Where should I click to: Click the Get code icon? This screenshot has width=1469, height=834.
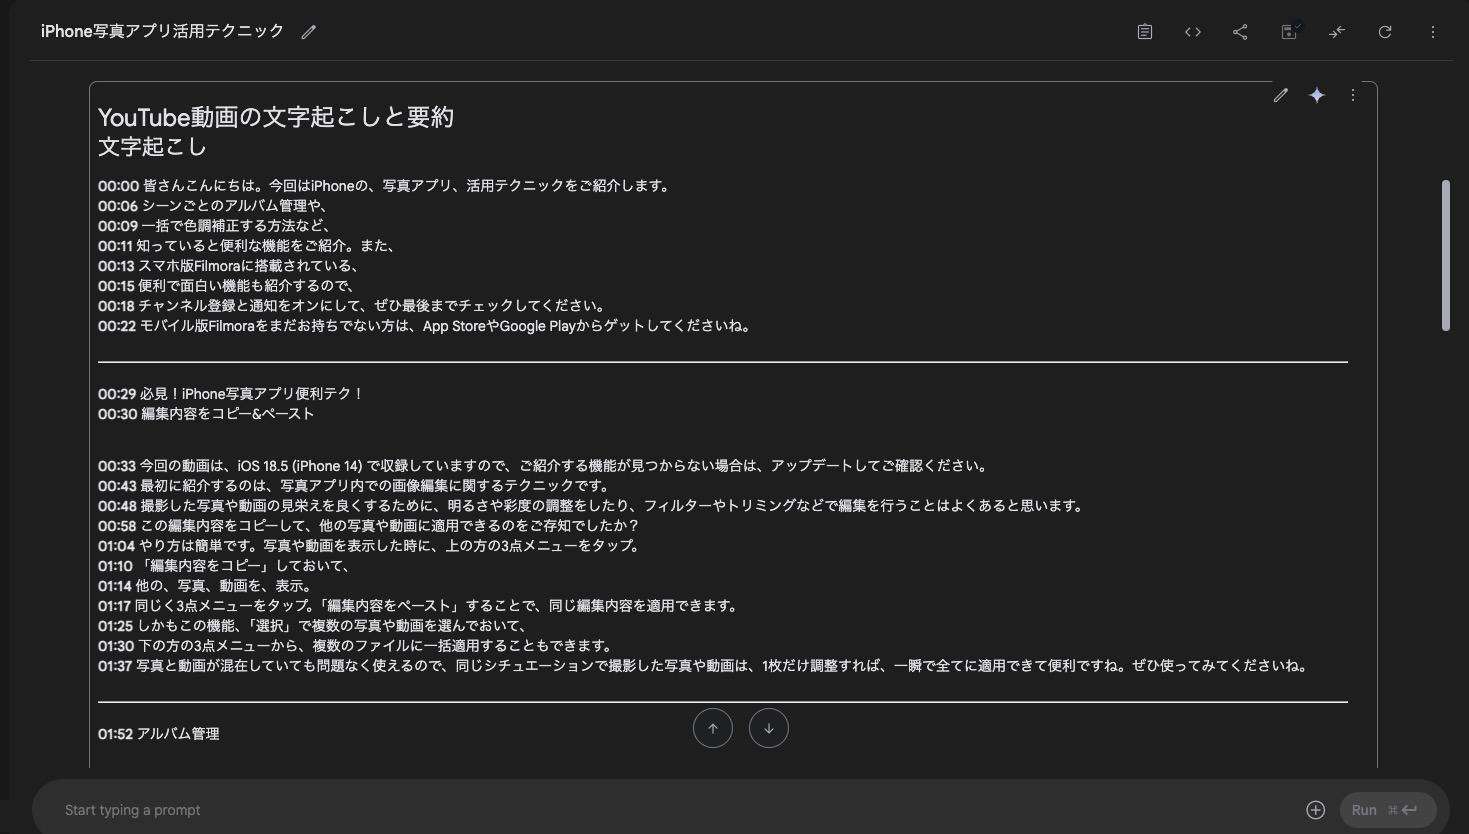pyautogui.click(x=1193, y=32)
